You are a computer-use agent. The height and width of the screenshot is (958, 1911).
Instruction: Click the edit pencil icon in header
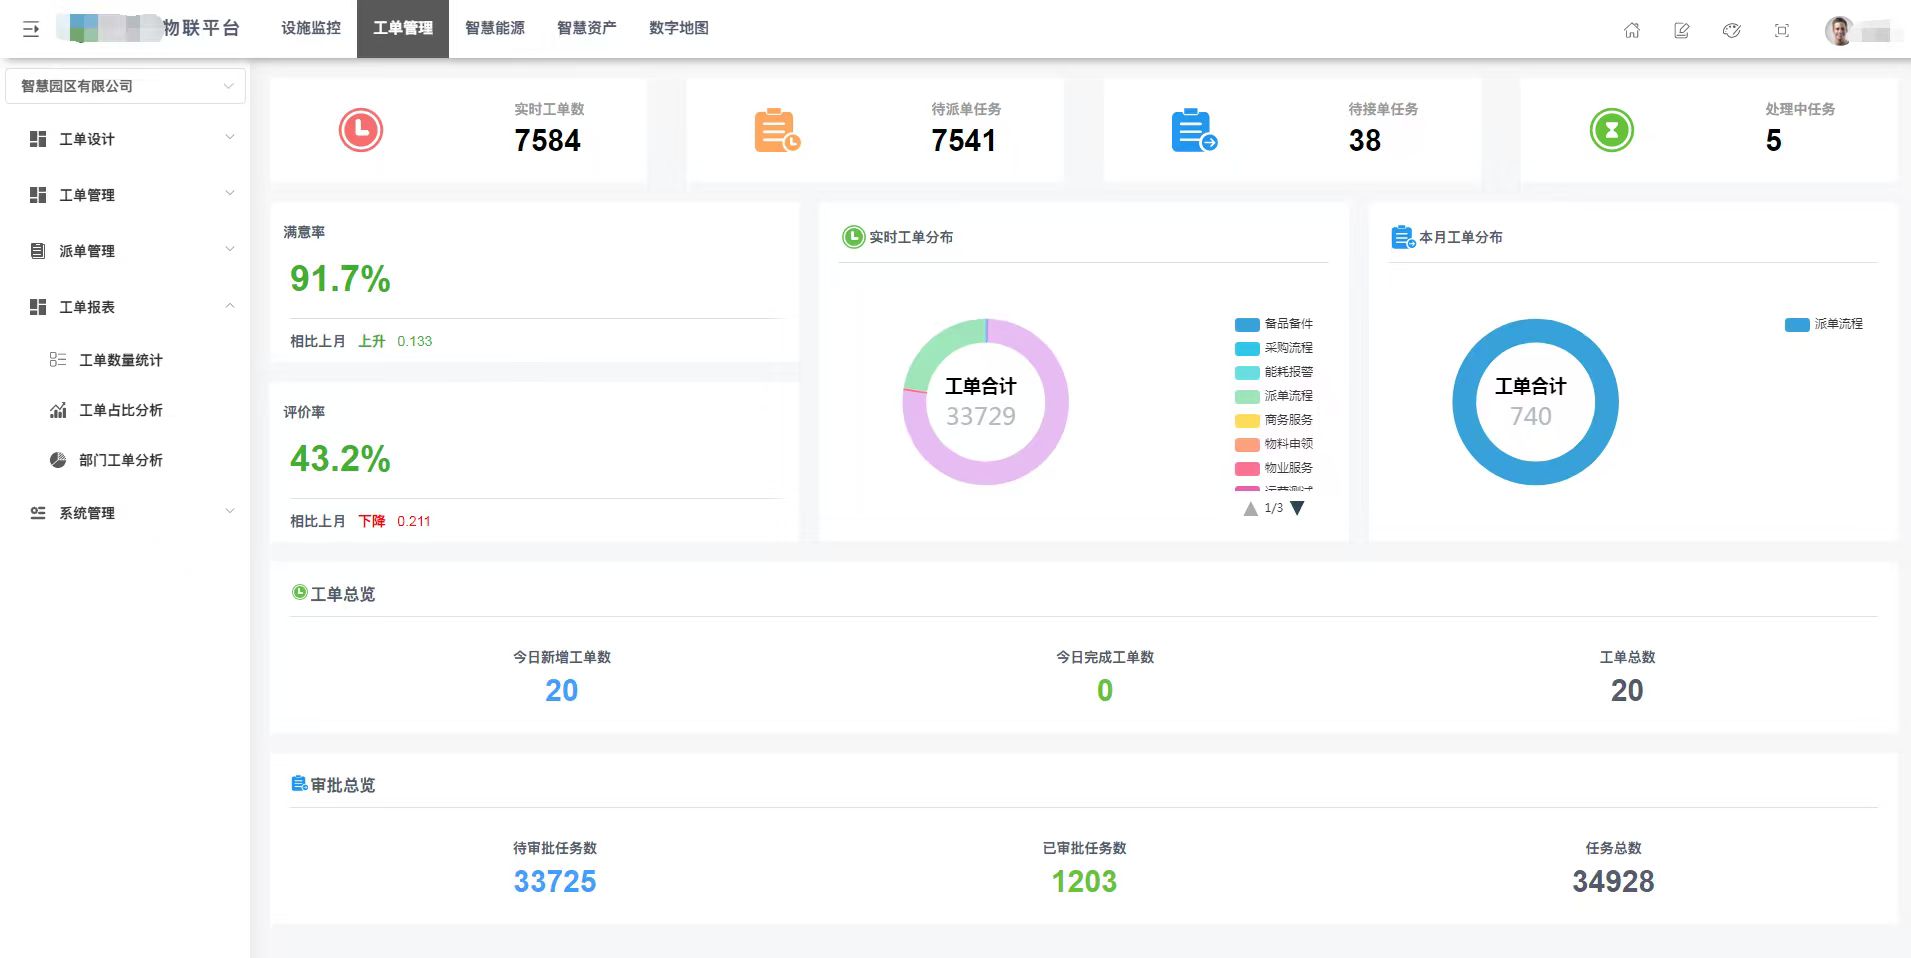(1682, 30)
